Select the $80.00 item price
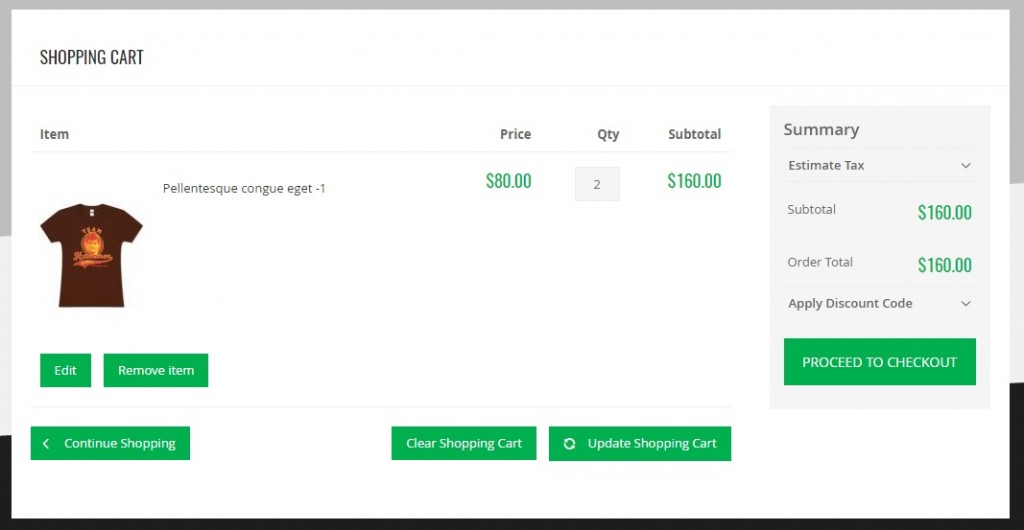Image resolution: width=1024 pixels, height=530 pixels. [x=508, y=181]
